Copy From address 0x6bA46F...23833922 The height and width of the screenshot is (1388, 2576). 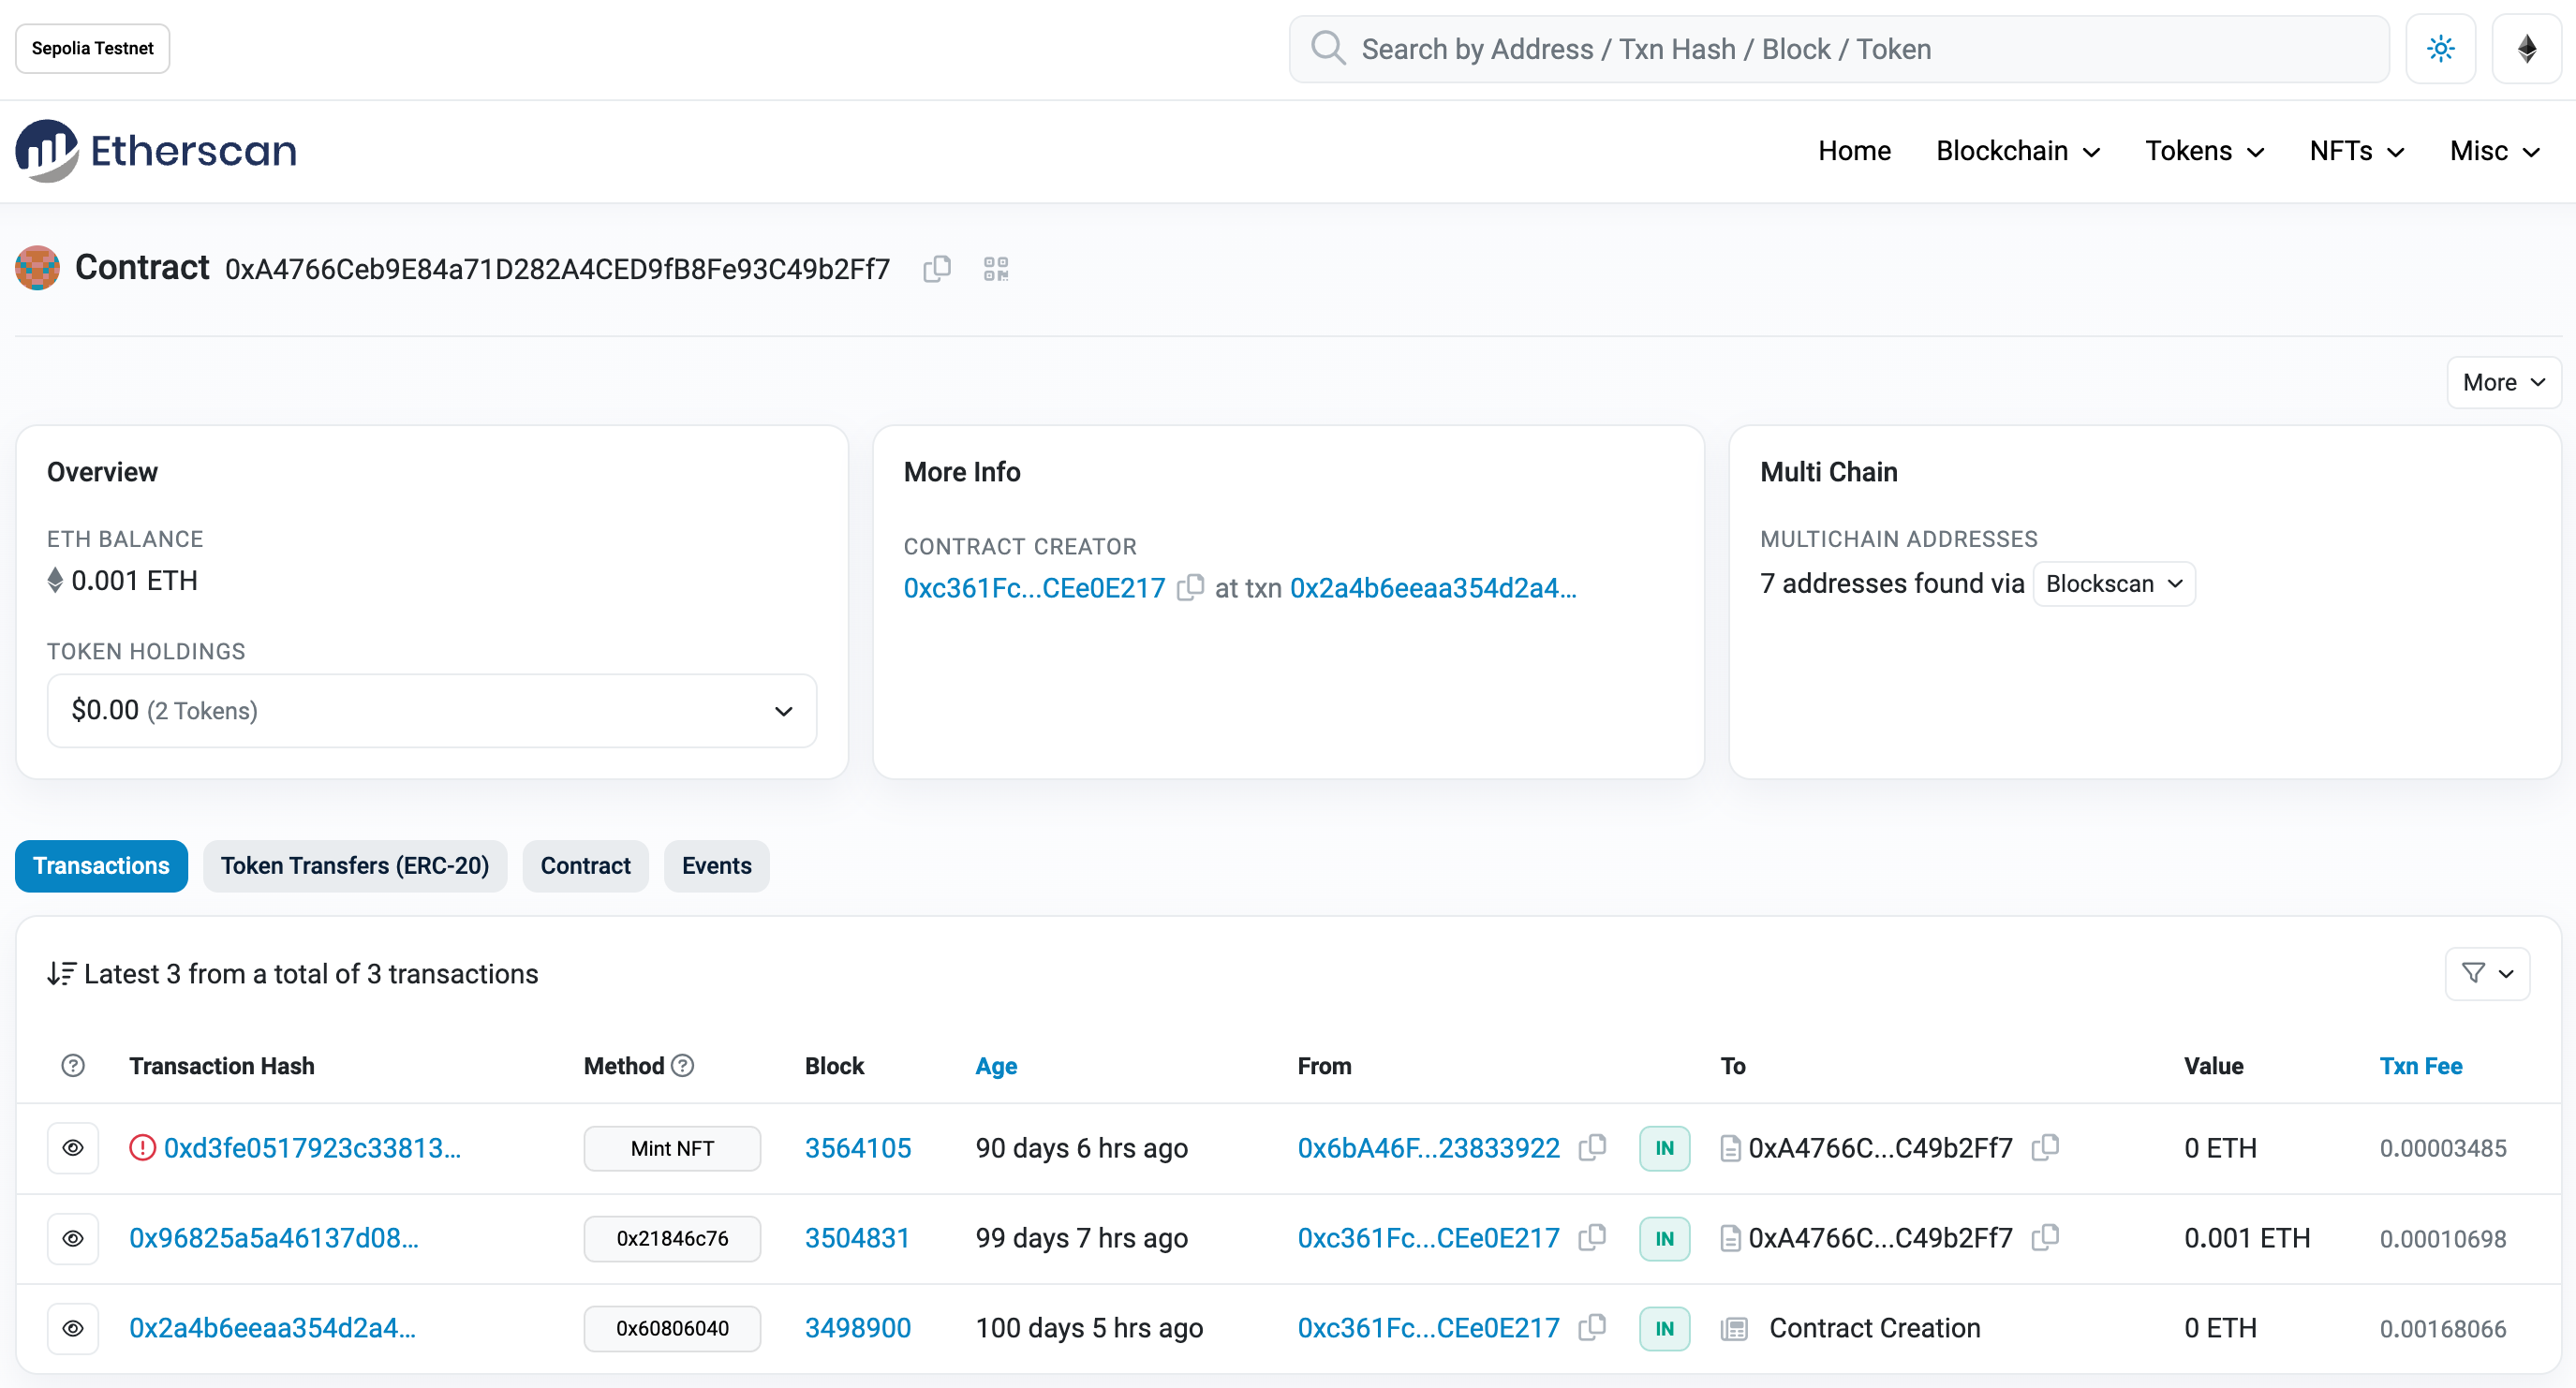click(1592, 1148)
